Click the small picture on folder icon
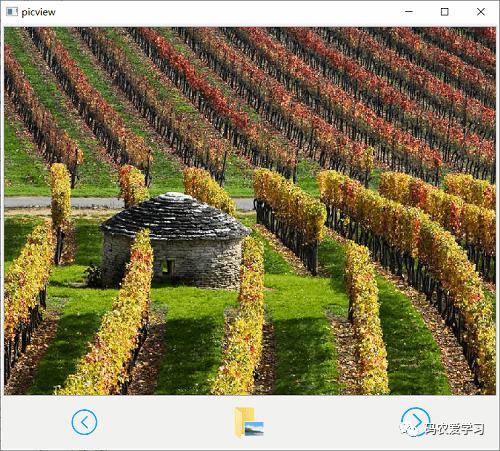This screenshot has width=500, height=451. [x=254, y=429]
